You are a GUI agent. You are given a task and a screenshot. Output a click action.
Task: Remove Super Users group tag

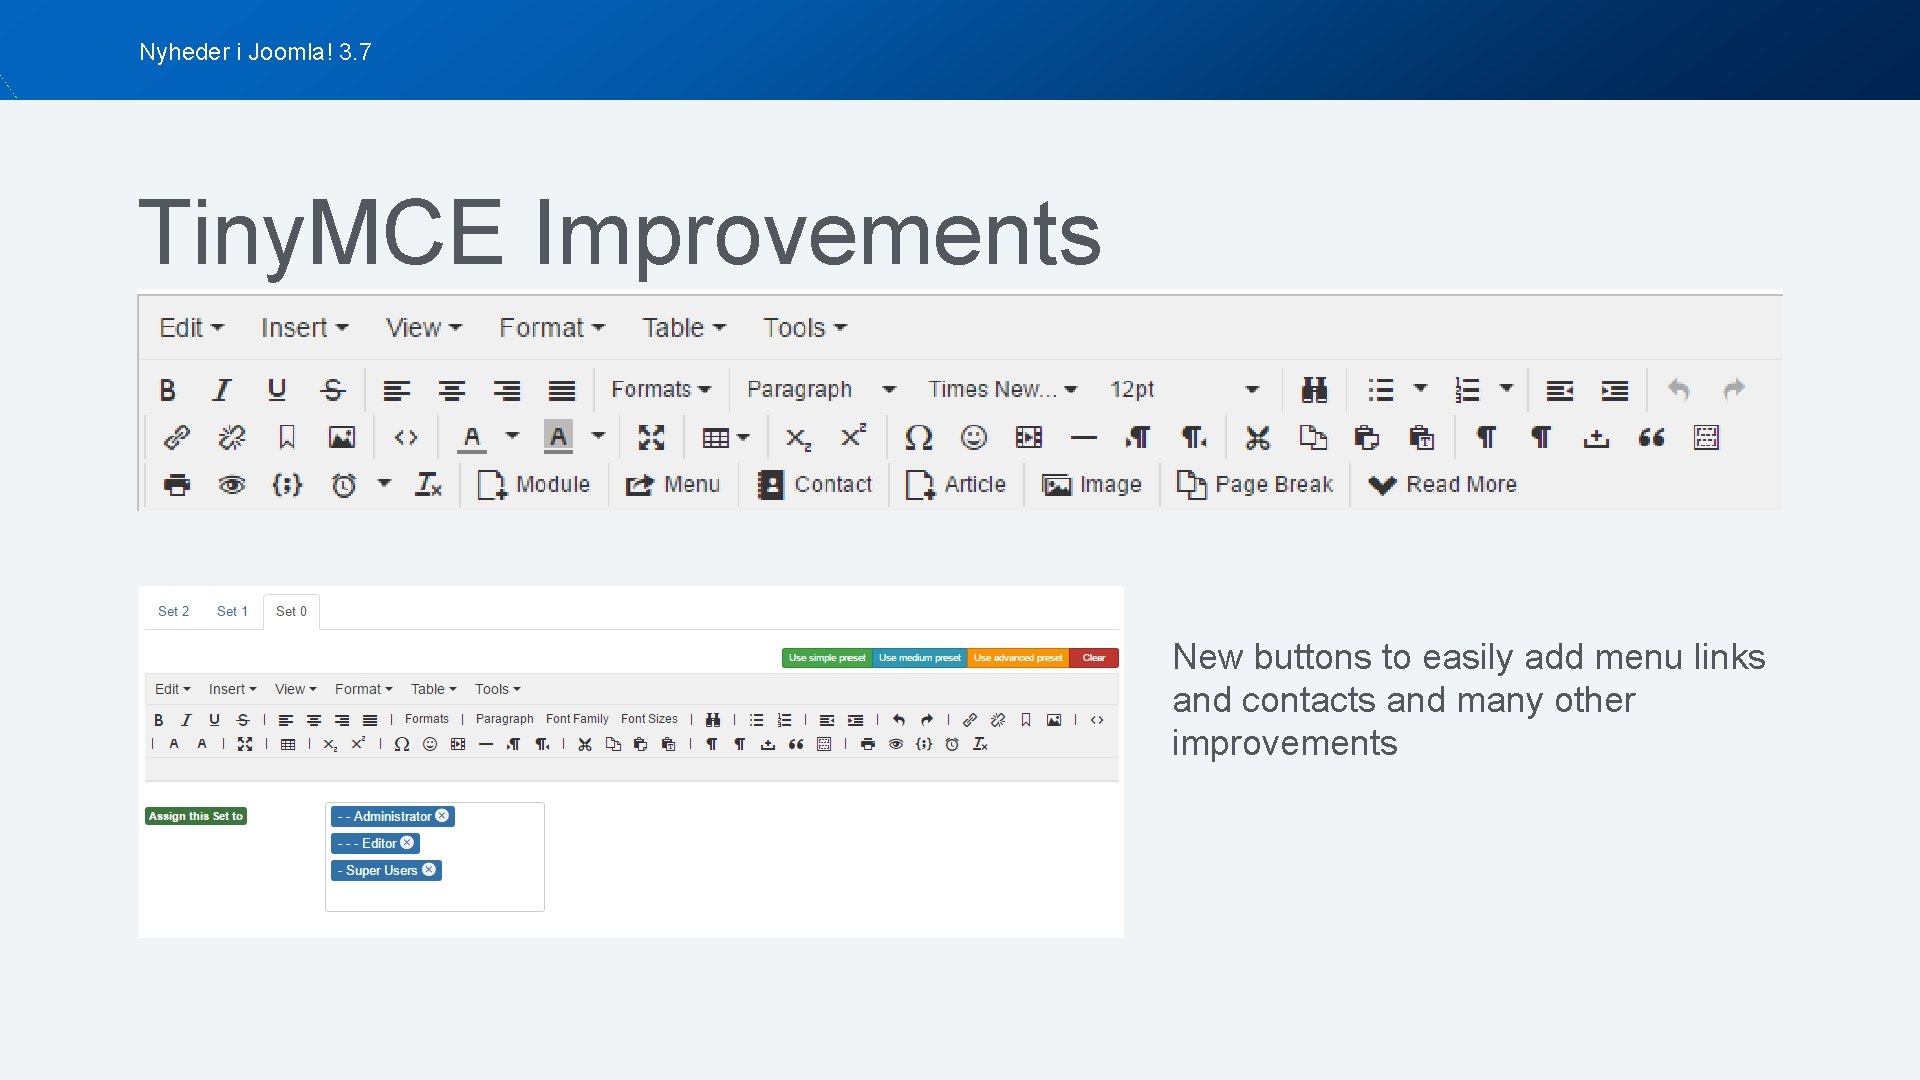click(x=429, y=870)
